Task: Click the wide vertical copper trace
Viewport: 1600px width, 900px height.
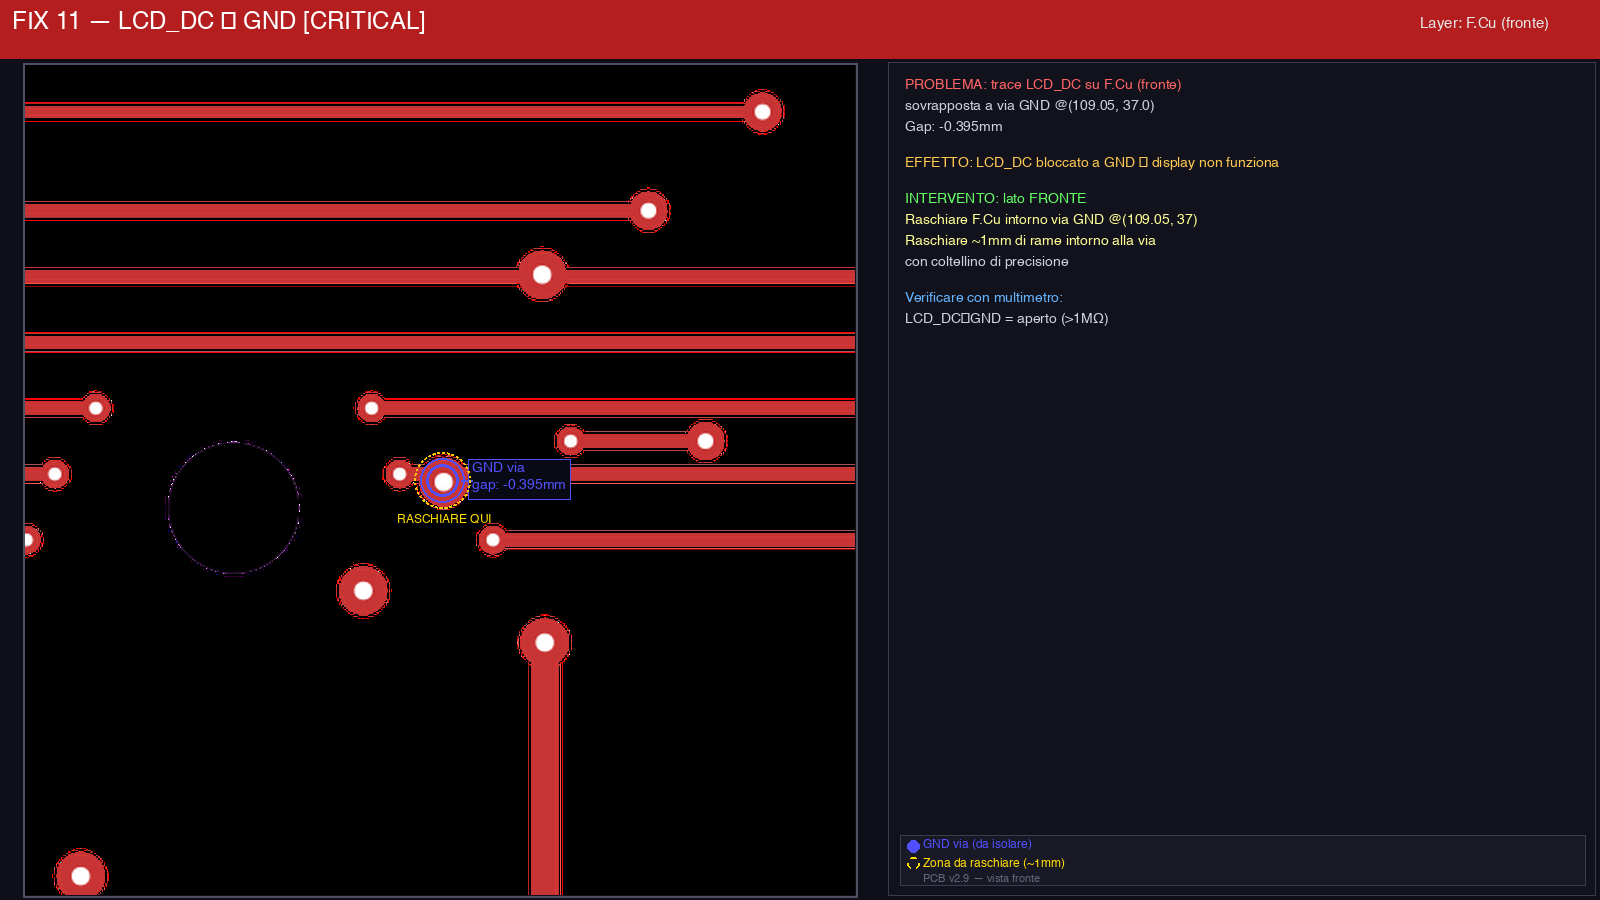Action: tap(545, 780)
